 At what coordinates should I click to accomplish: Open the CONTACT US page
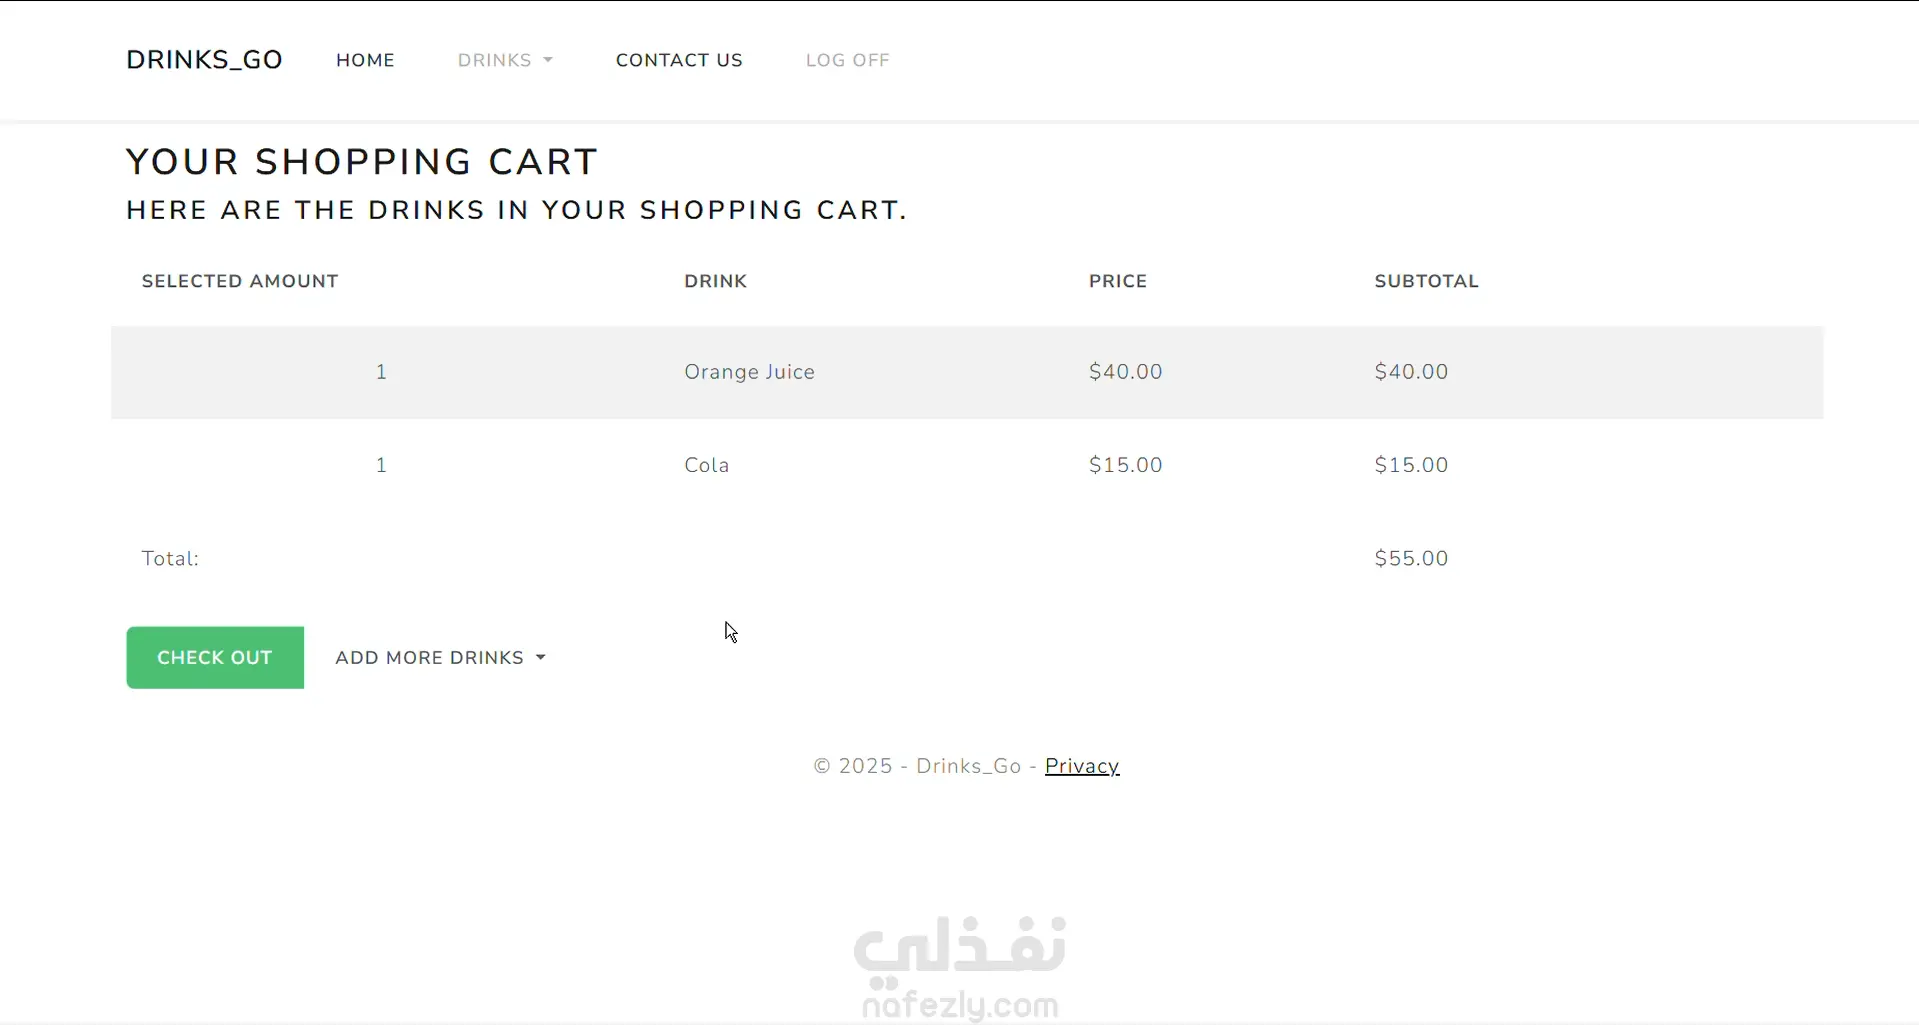pyautogui.click(x=679, y=60)
